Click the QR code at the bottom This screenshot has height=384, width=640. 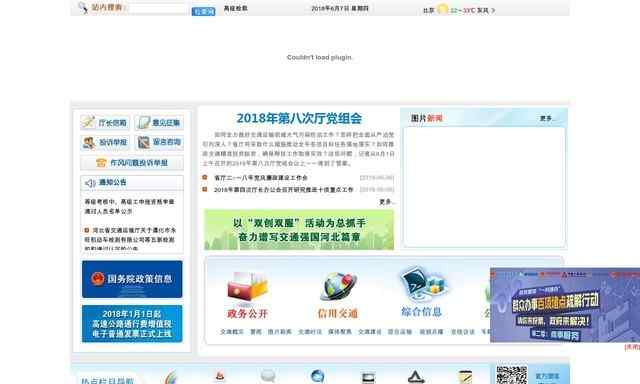[x=511, y=375]
